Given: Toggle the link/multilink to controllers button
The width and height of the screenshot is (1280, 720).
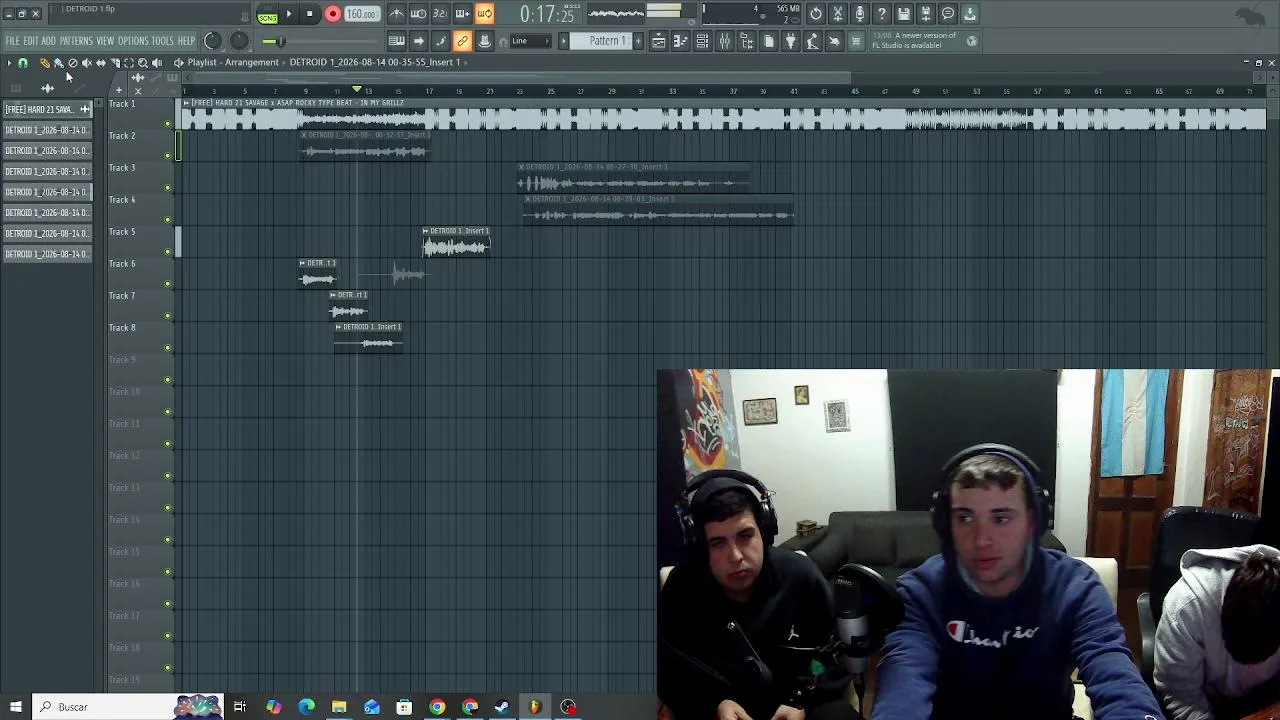Looking at the screenshot, I should pyautogui.click(x=462, y=41).
